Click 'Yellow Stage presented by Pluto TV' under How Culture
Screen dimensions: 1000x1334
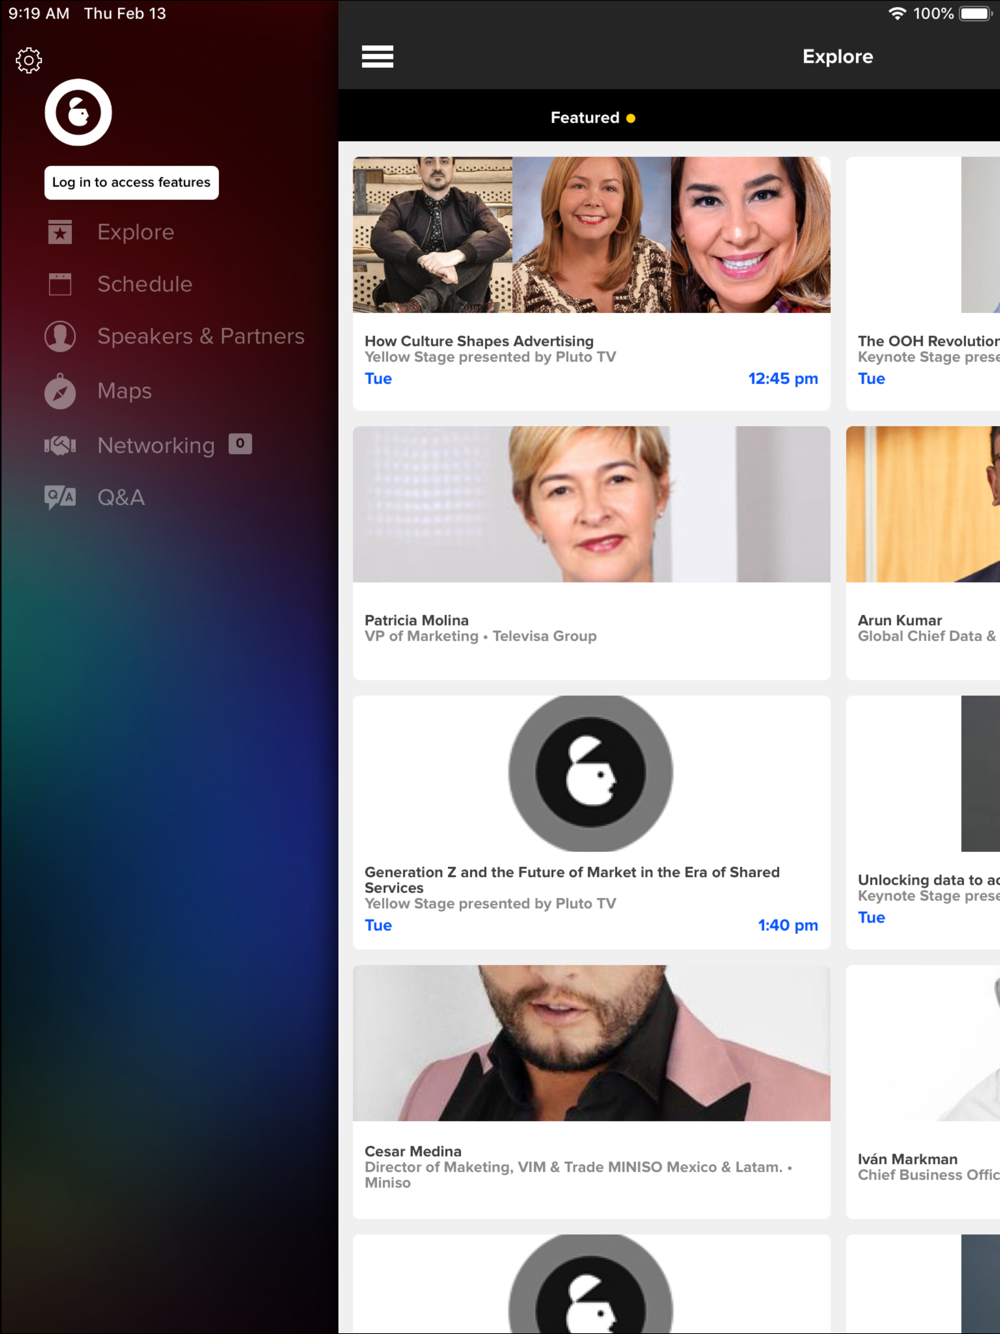[491, 357]
